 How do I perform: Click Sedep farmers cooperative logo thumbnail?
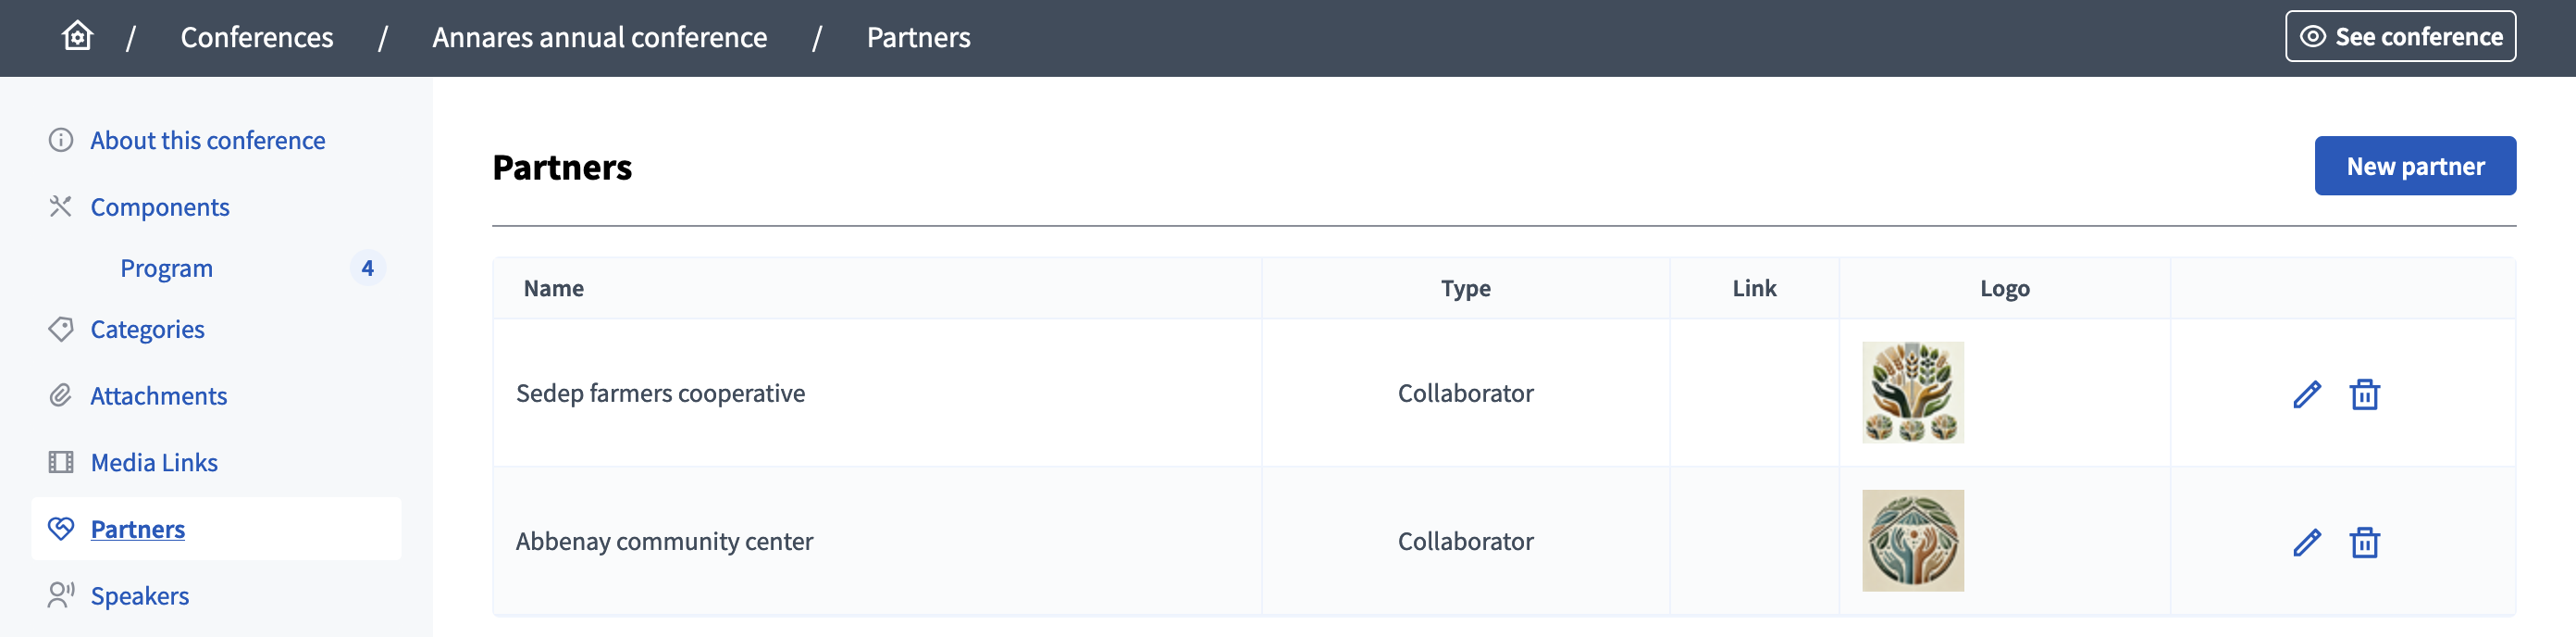click(x=1912, y=393)
